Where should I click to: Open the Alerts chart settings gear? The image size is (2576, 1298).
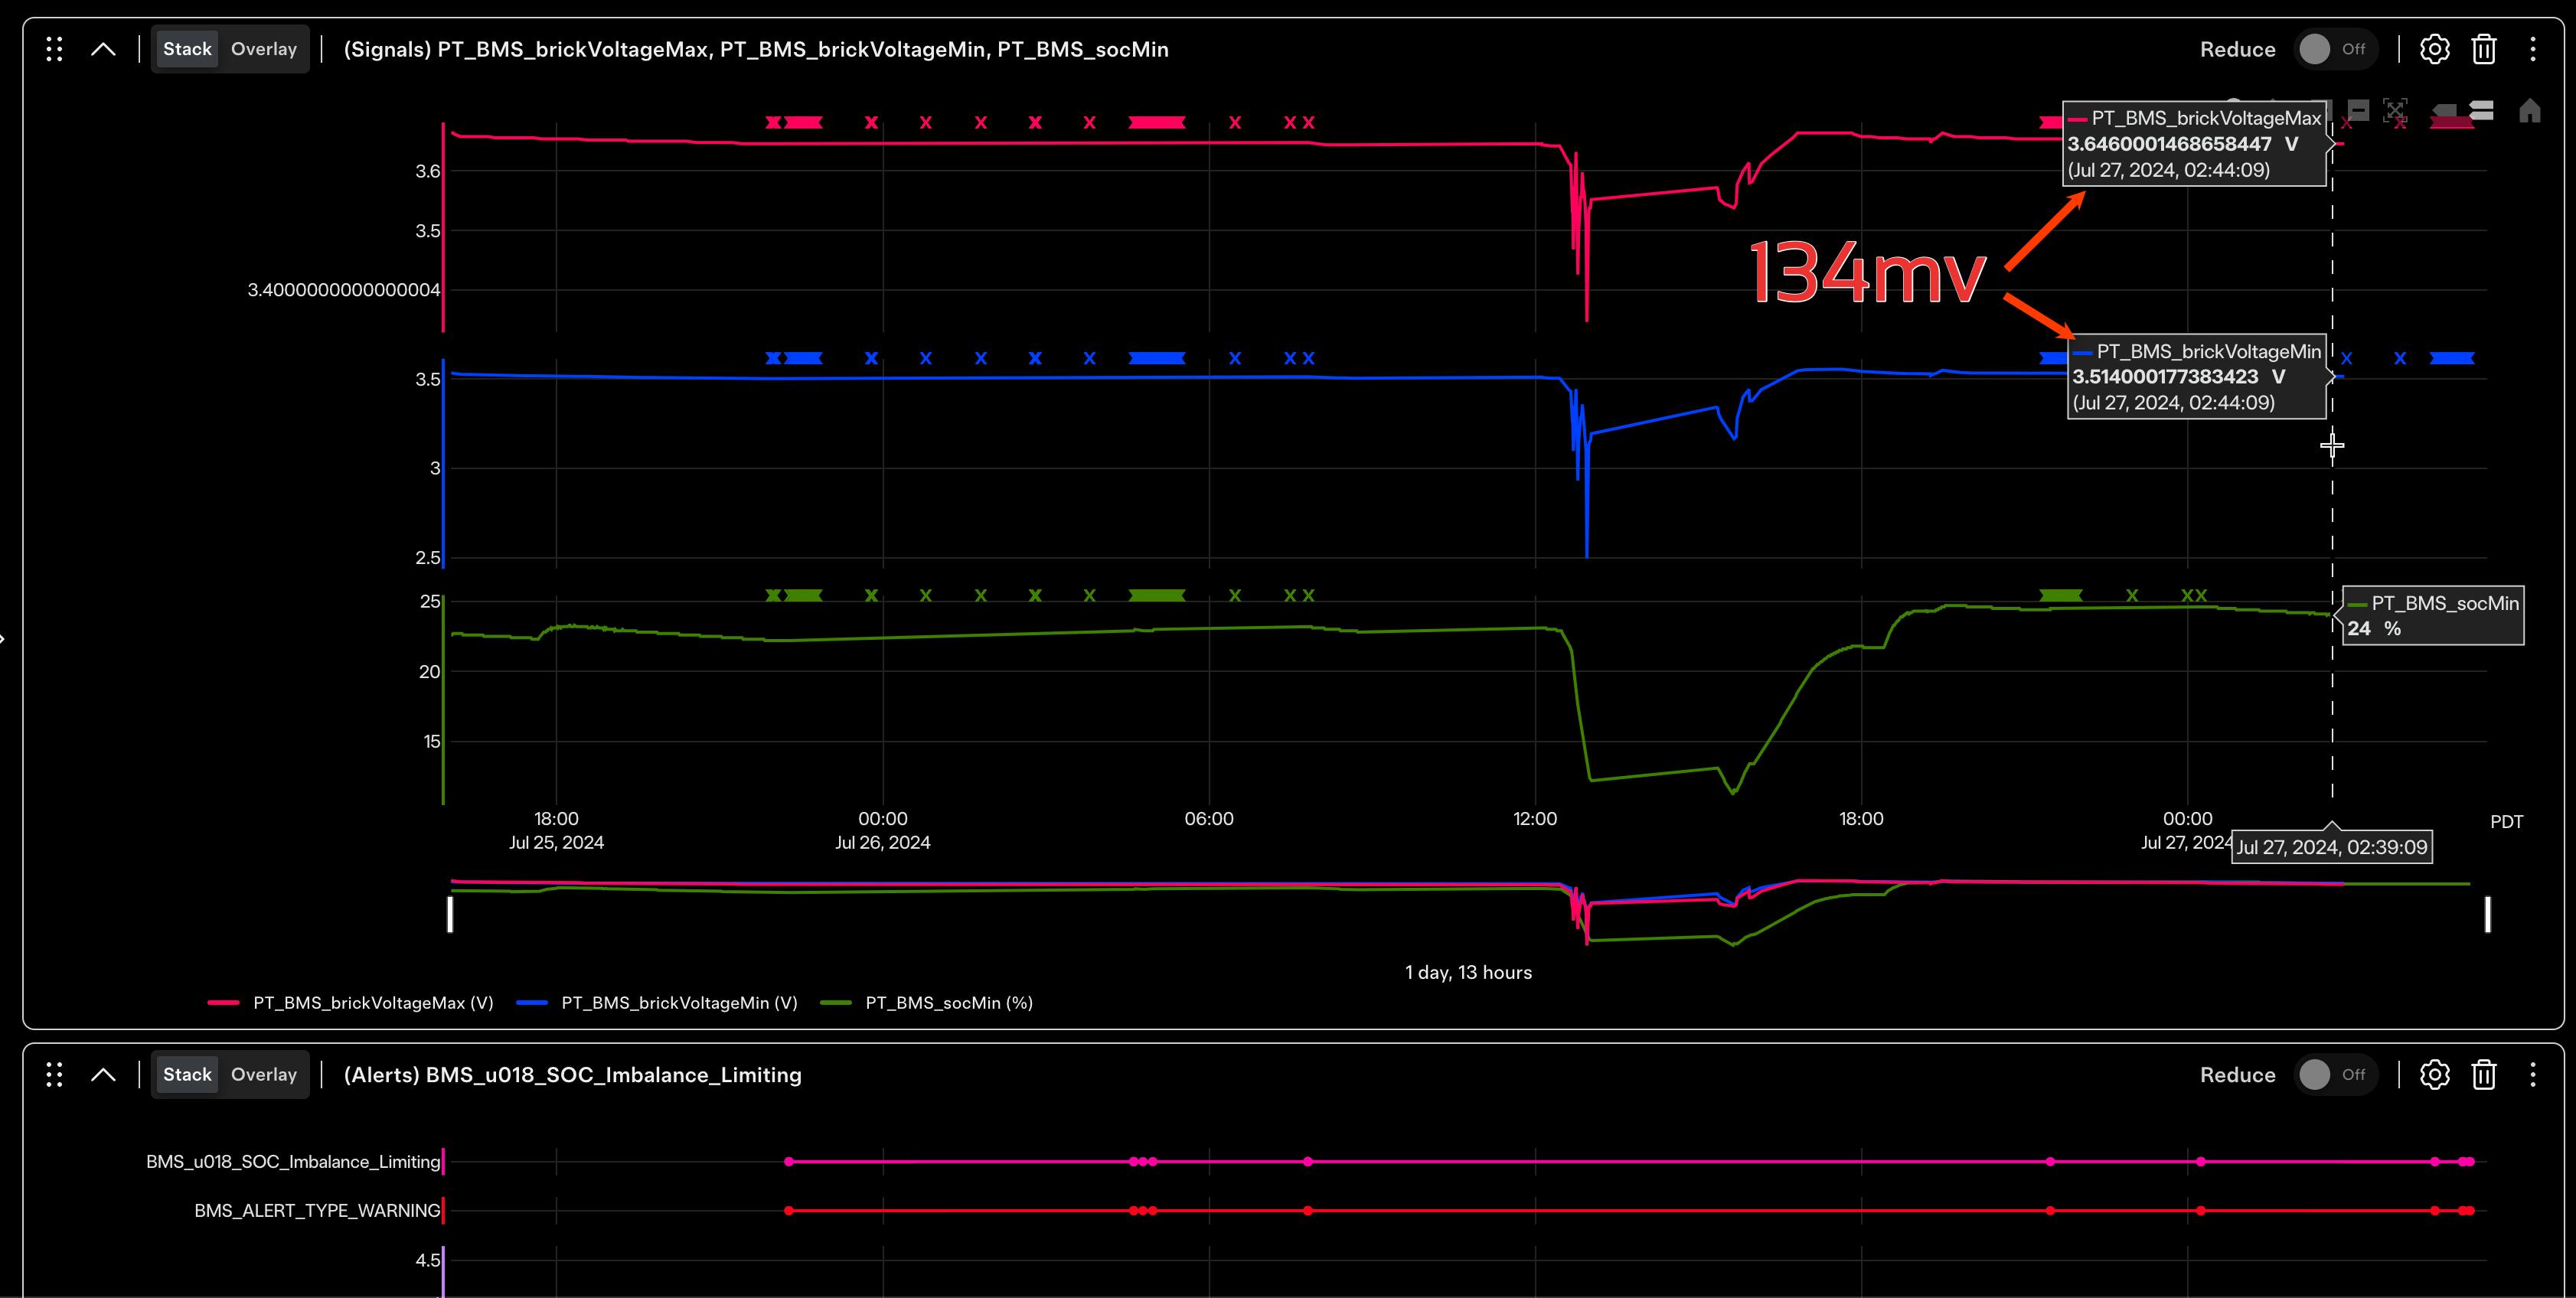(2436, 1074)
